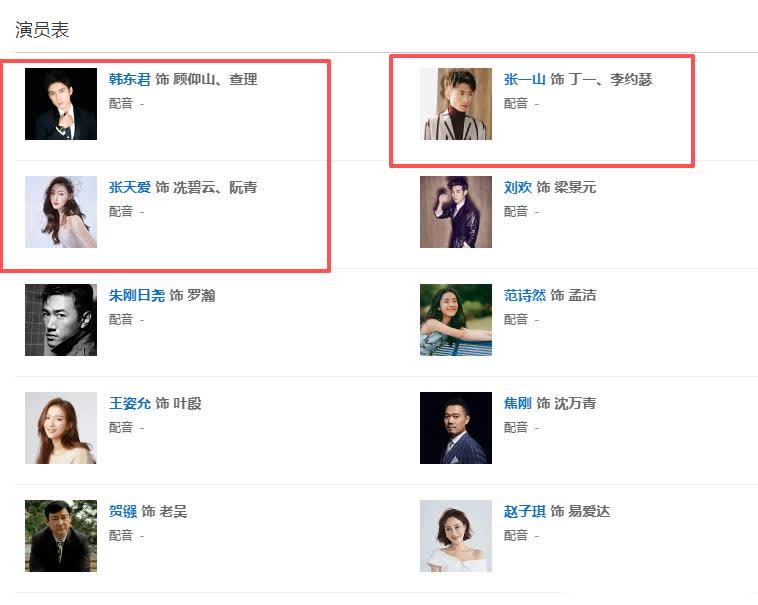Select the 朱刚日尧 name link
This screenshot has width=758, height=605.
click(x=136, y=296)
